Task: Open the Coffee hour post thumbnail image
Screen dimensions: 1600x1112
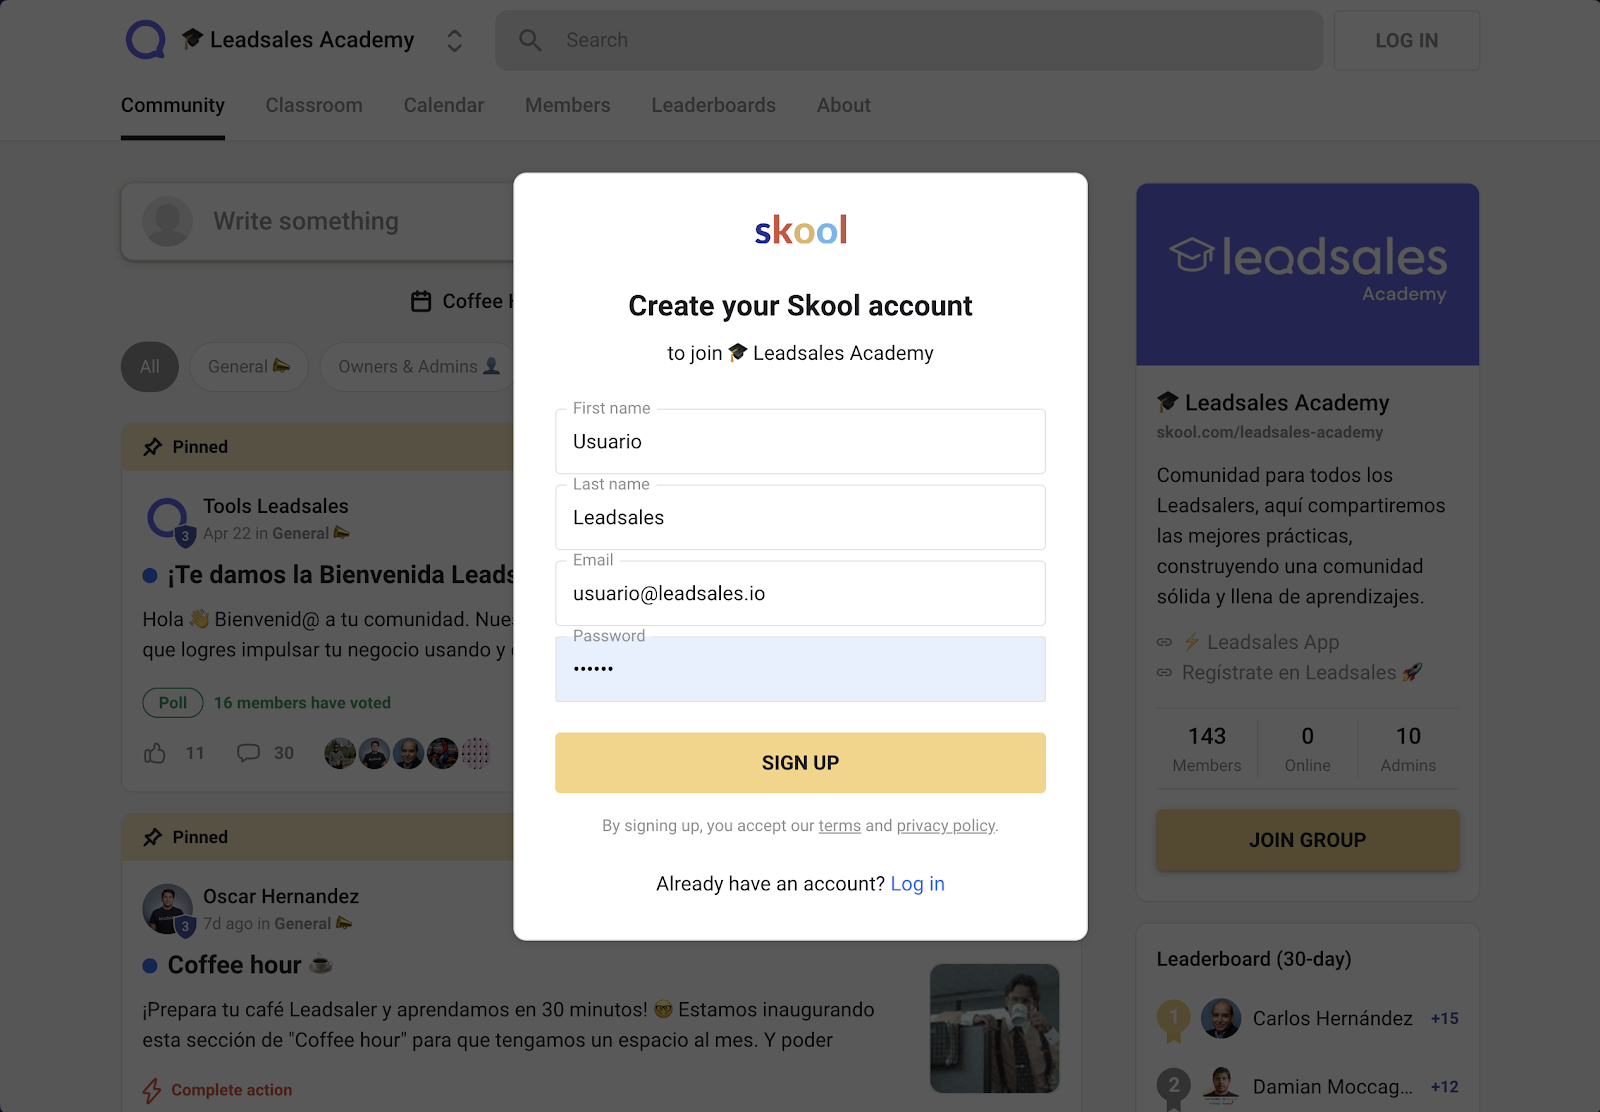Action: pyautogui.click(x=994, y=1028)
